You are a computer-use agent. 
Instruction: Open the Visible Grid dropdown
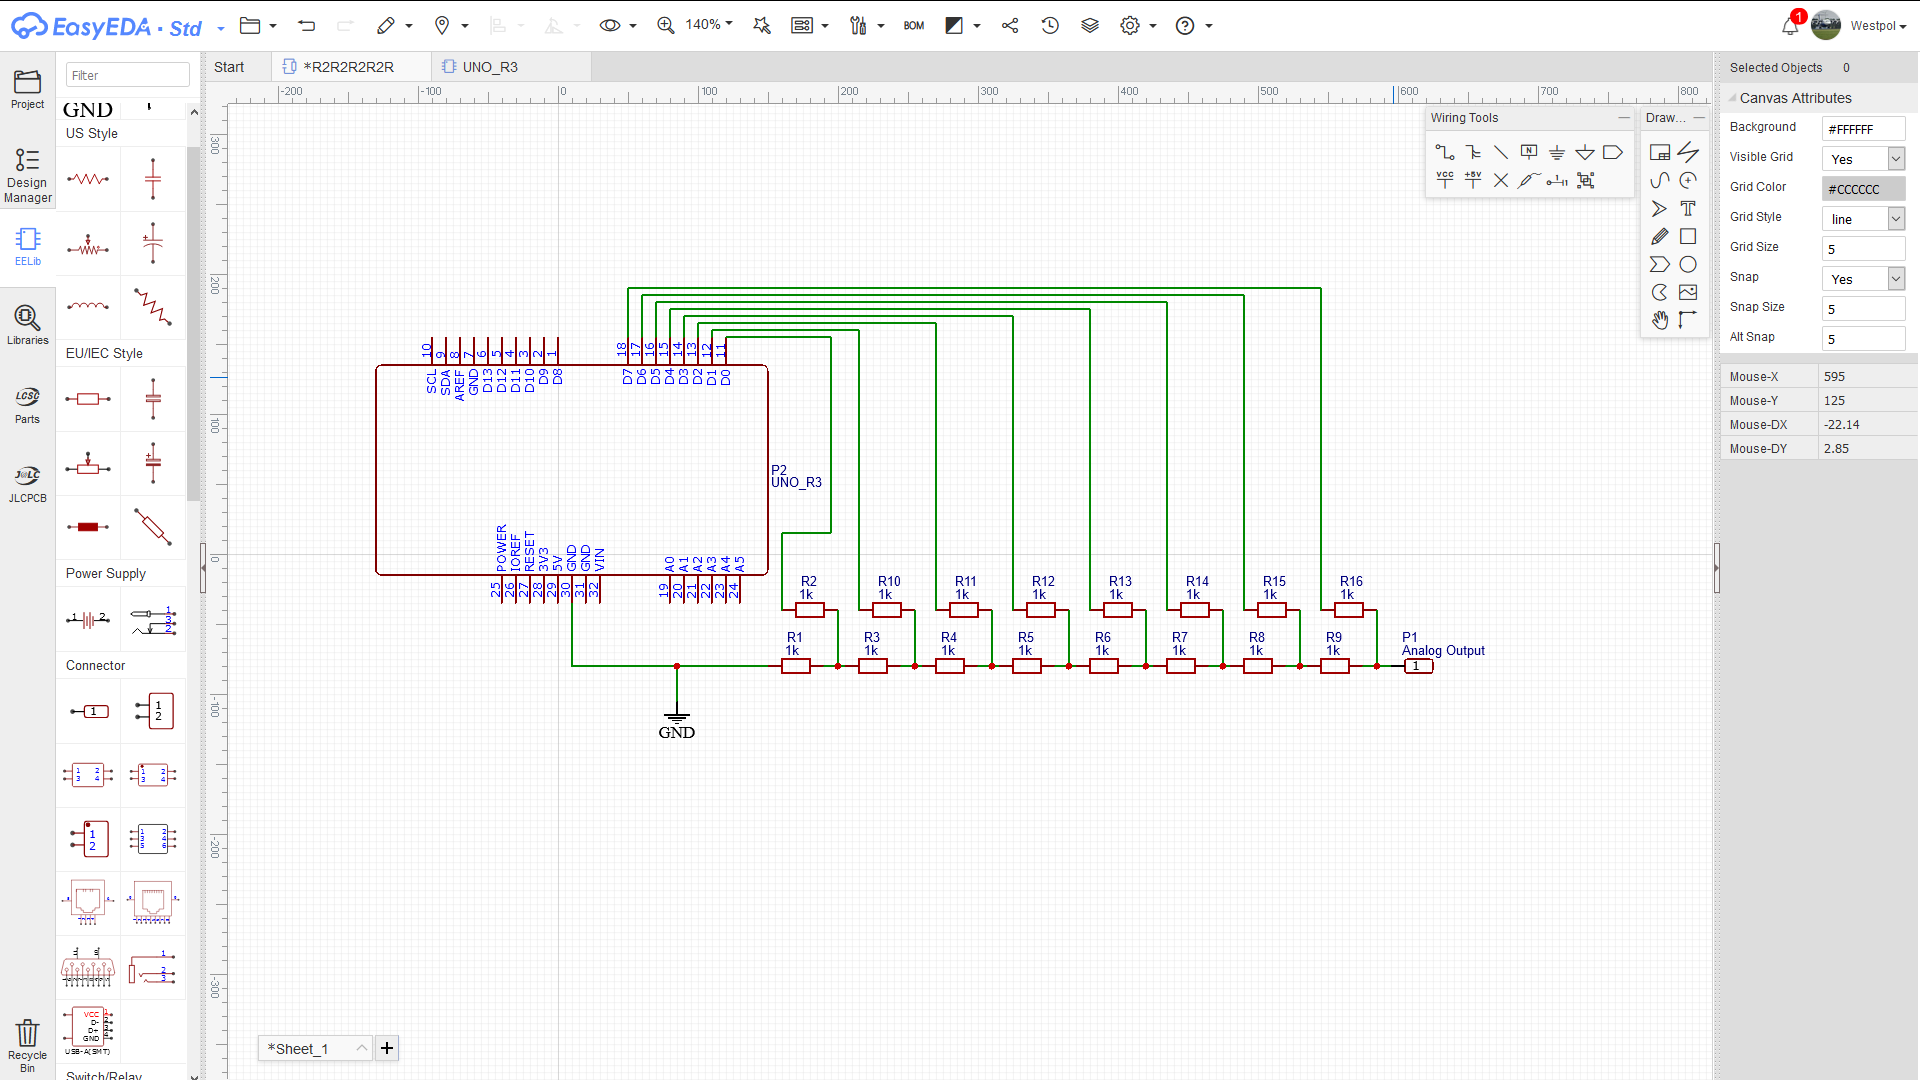tap(1895, 159)
